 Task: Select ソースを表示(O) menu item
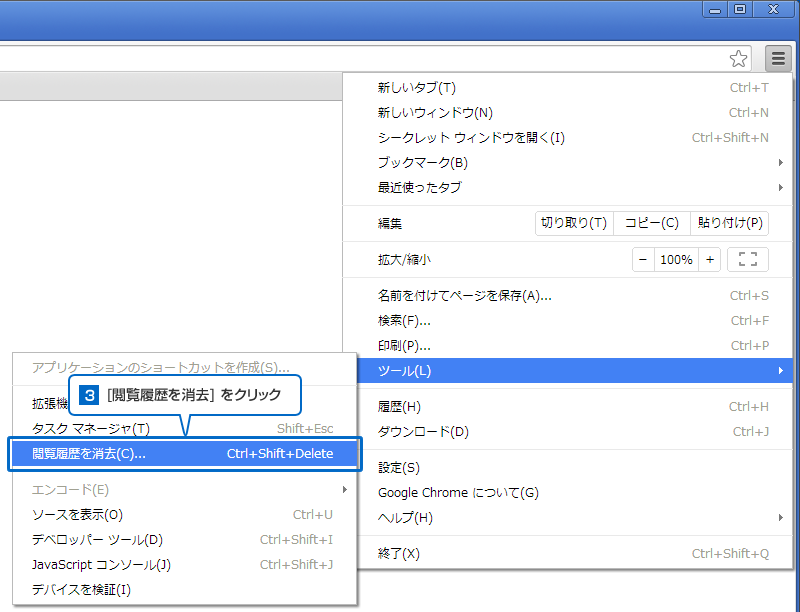click(x=78, y=515)
